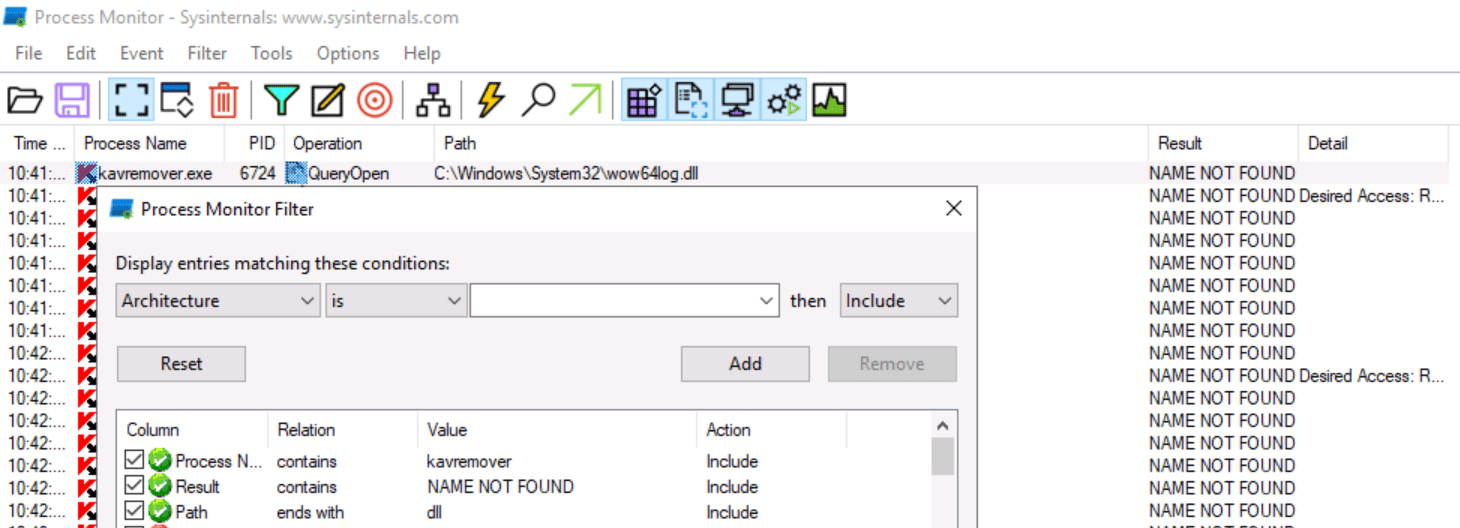Click the Path column header in main window
1460x528 pixels.
(791, 143)
